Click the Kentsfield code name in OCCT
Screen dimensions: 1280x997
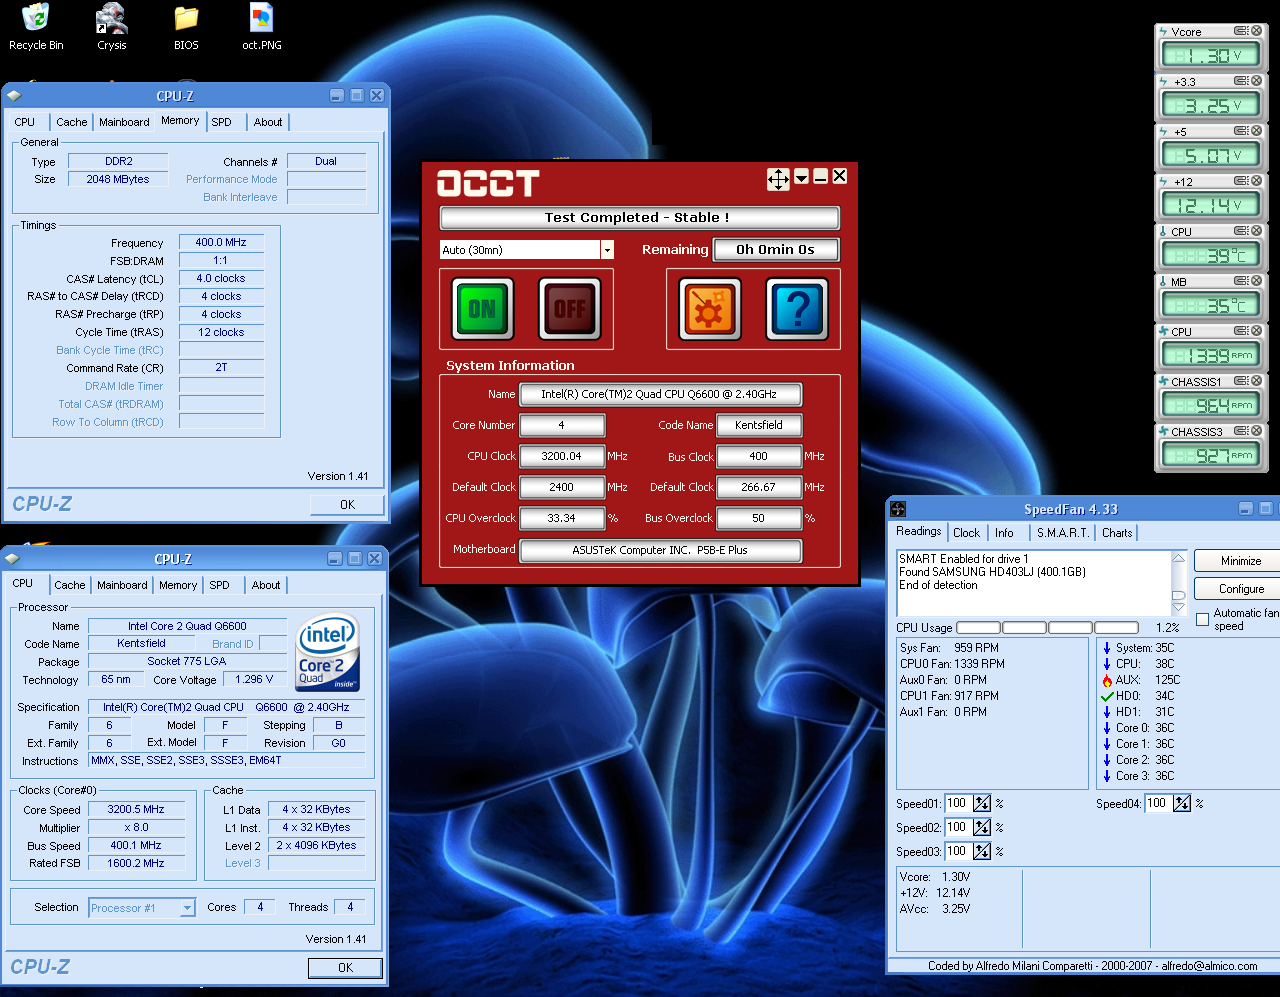coord(759,425)
